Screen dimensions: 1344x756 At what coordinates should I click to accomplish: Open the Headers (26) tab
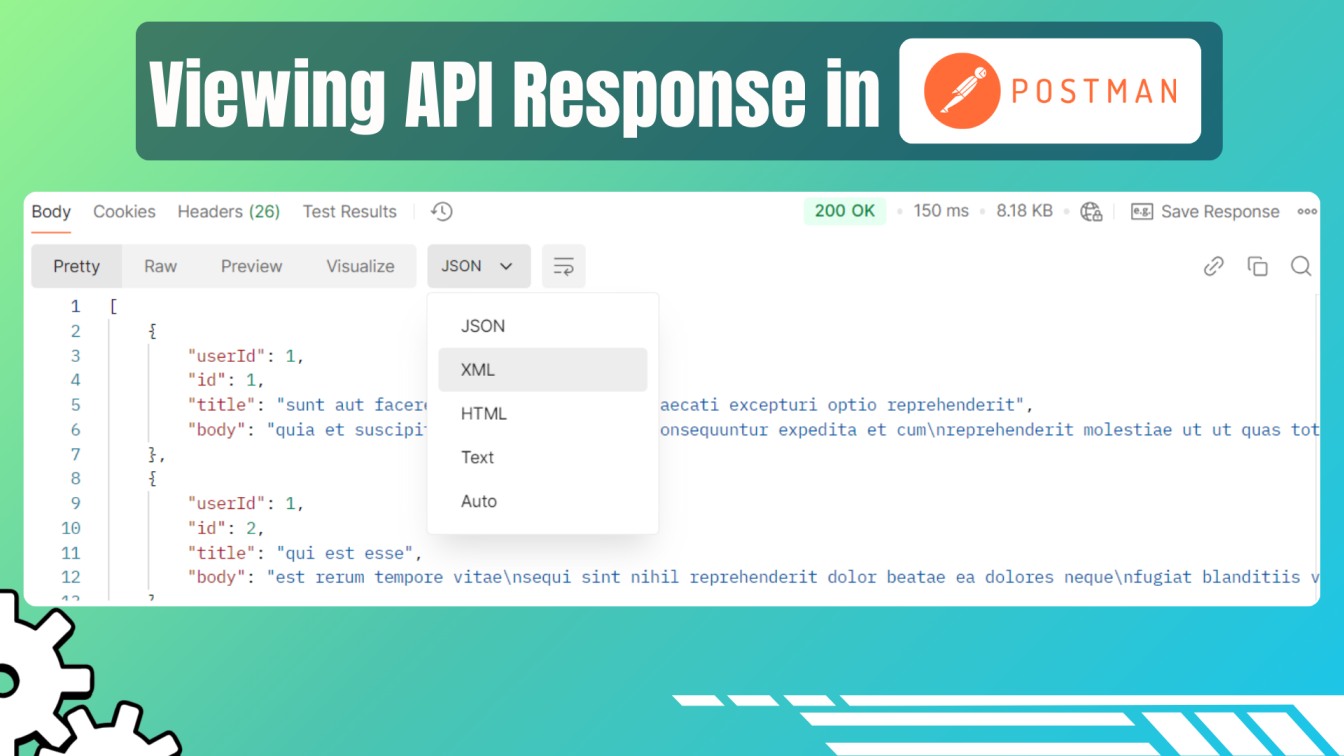pos(228,211)
